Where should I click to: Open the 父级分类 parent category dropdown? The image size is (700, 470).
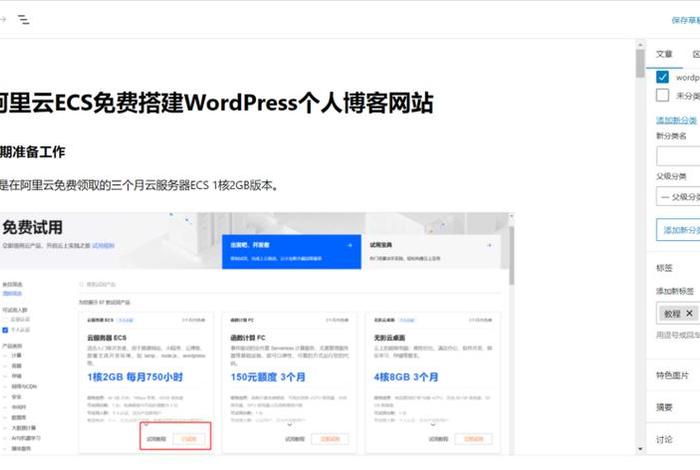point(678,196)
